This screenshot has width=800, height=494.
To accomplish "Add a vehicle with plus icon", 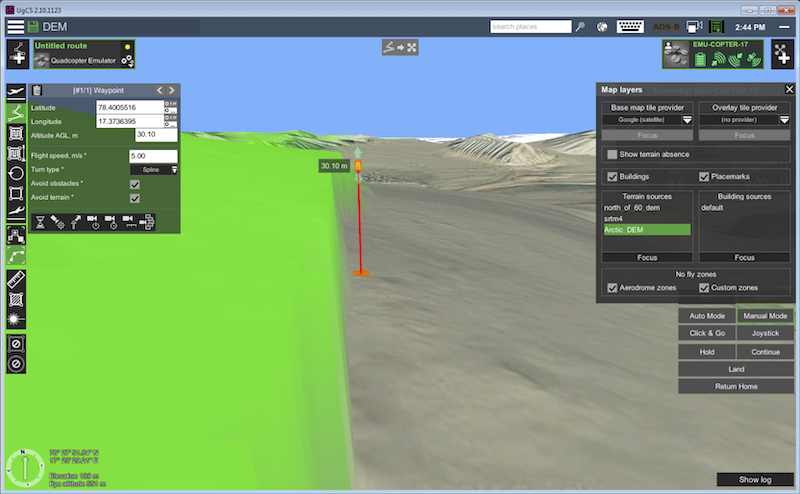I will click(x=782, y=54).
